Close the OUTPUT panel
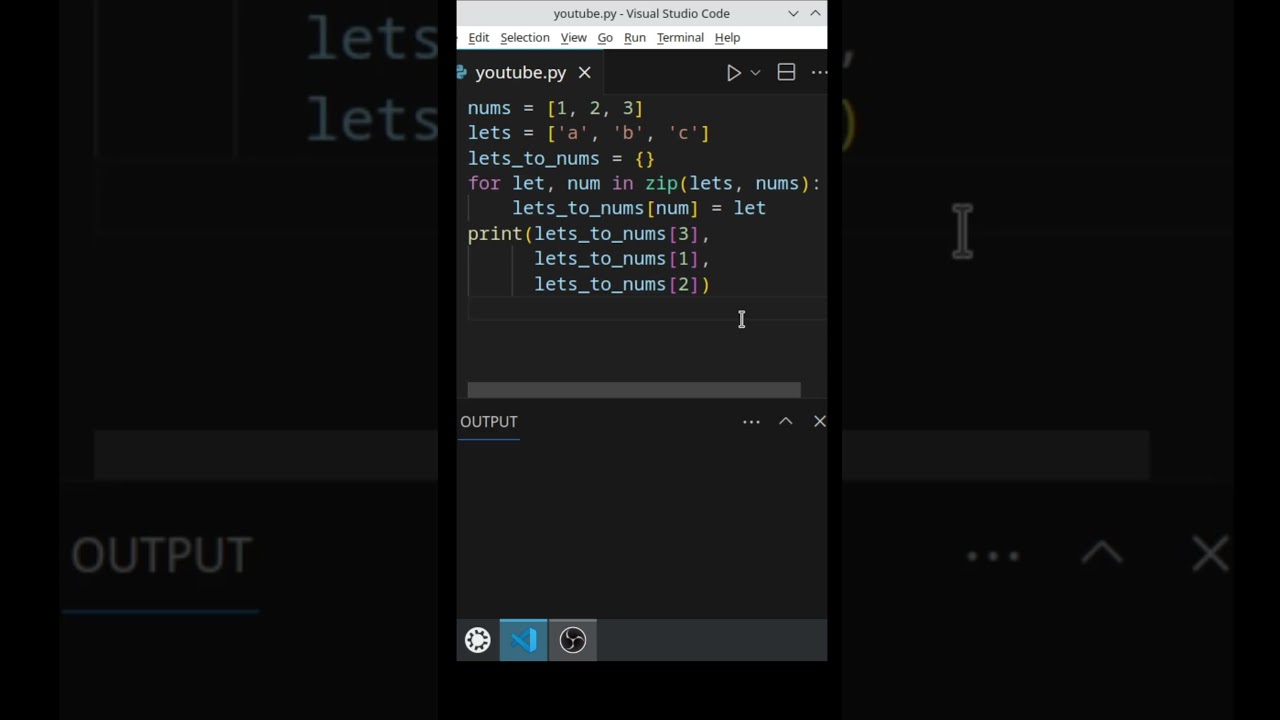This screenshot has width=1280, height=720. (820, 421)
